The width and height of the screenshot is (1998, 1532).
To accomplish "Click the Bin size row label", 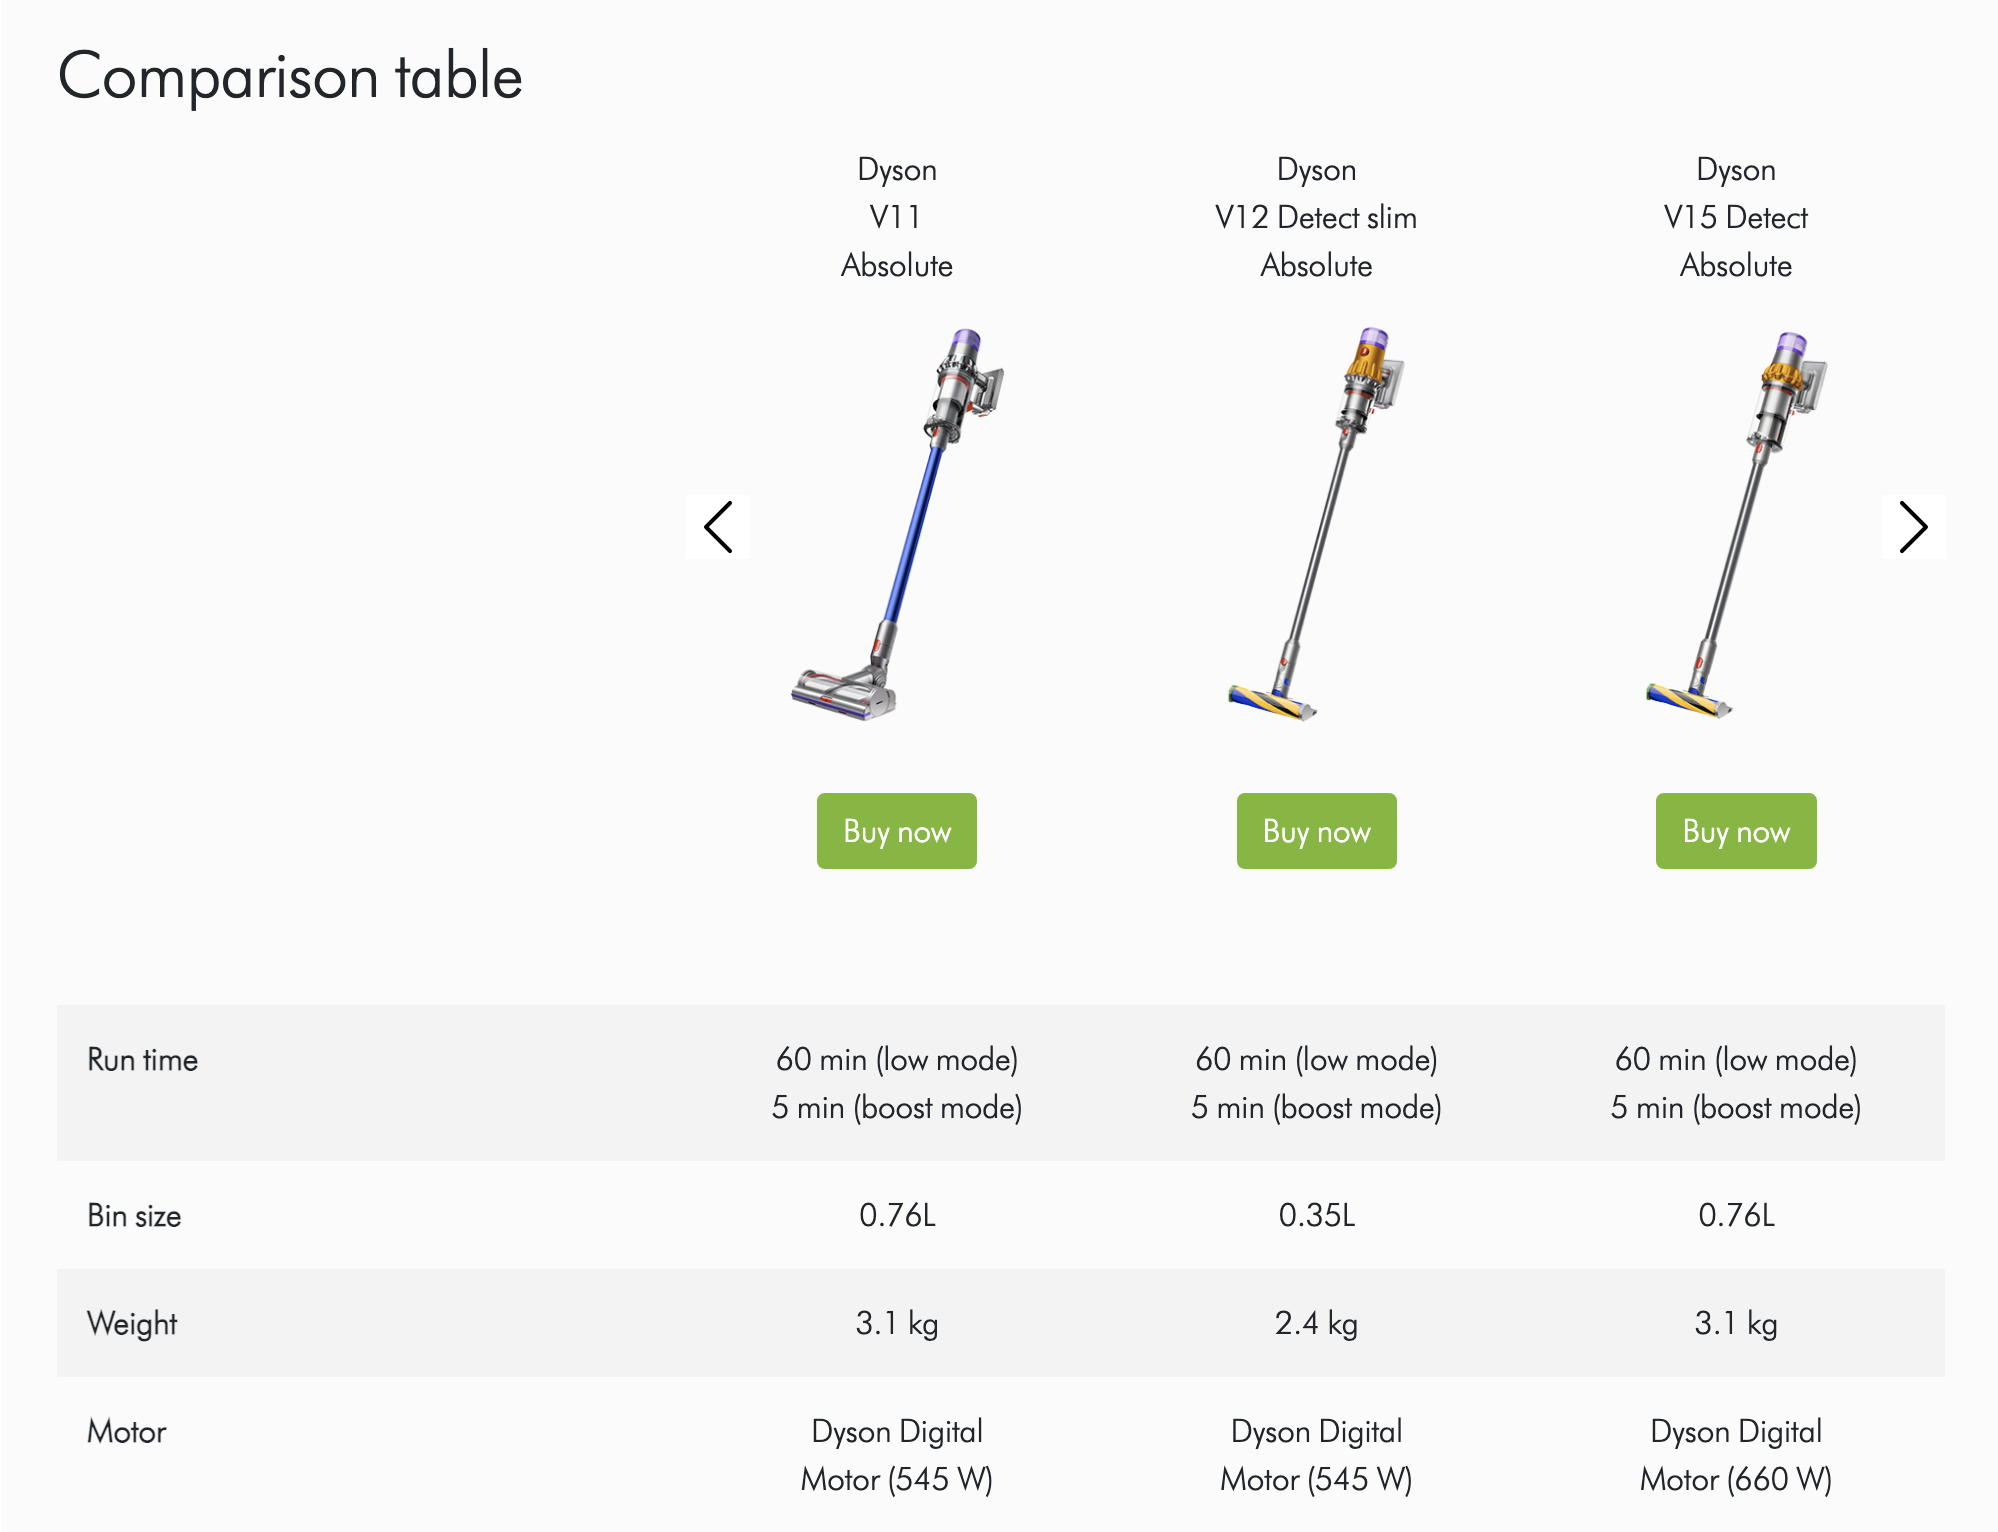I will pos(134,1215).
